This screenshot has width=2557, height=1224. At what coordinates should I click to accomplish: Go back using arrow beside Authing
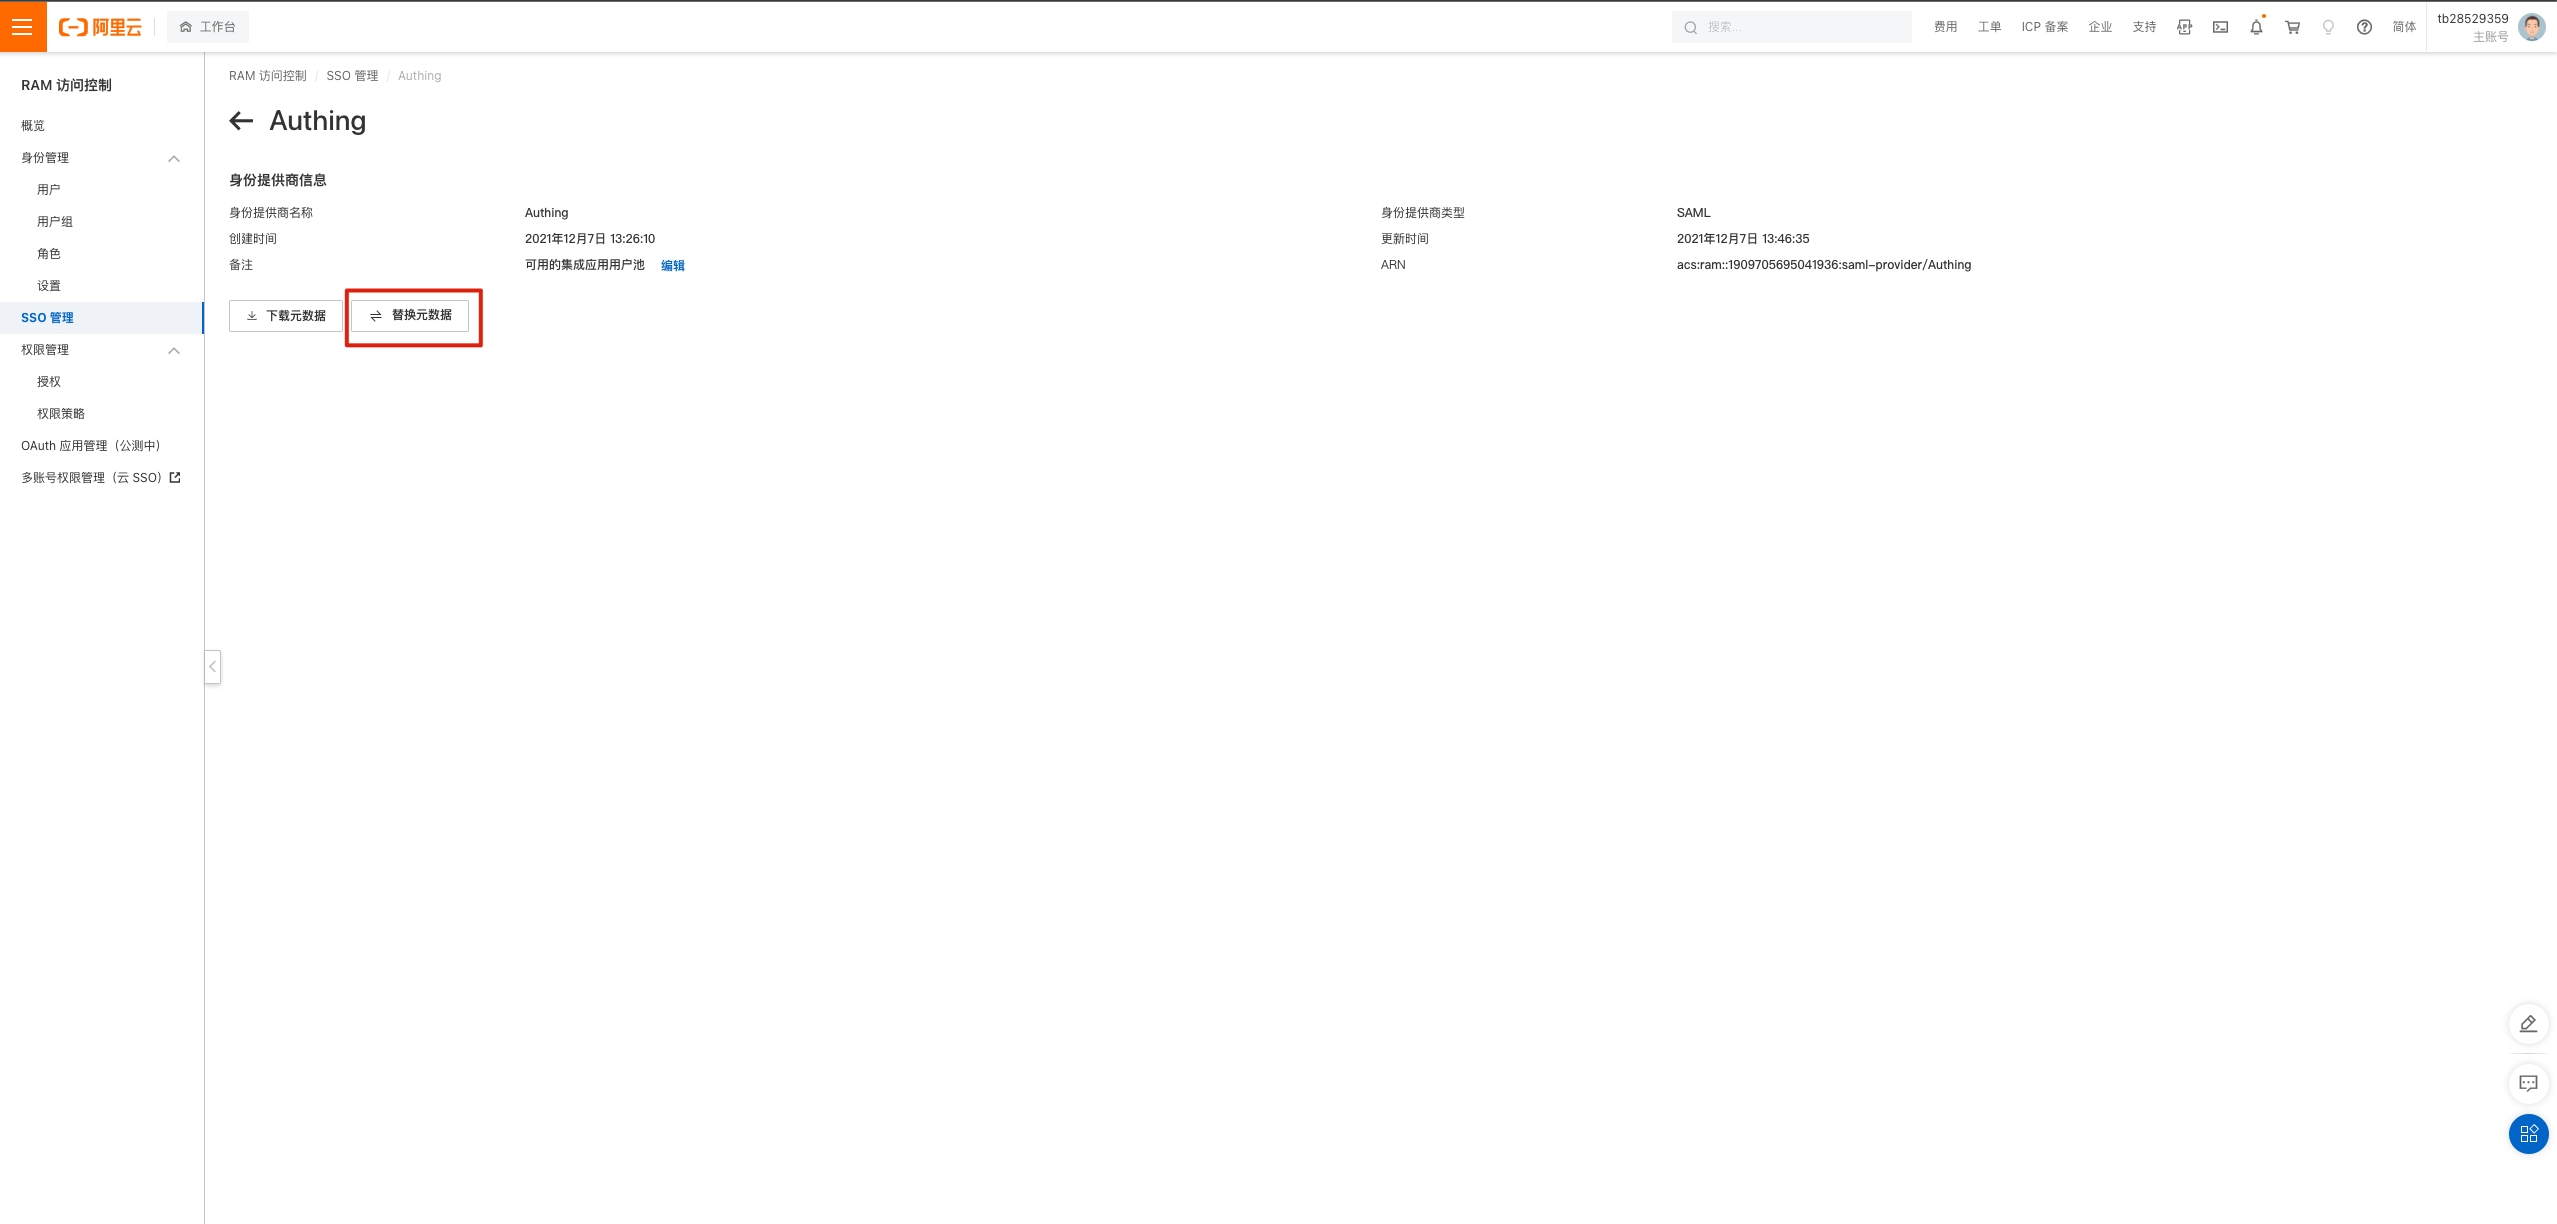point(241,121)
